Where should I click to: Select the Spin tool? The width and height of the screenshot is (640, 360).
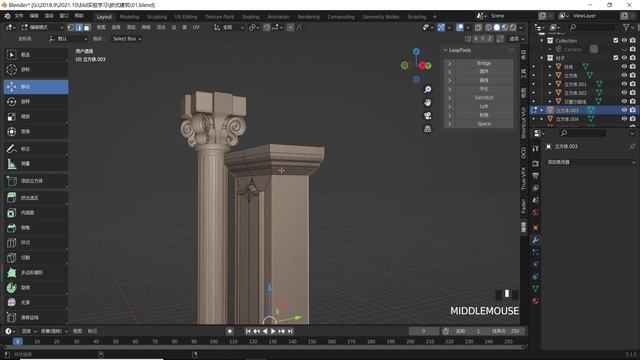coord(35,287)
